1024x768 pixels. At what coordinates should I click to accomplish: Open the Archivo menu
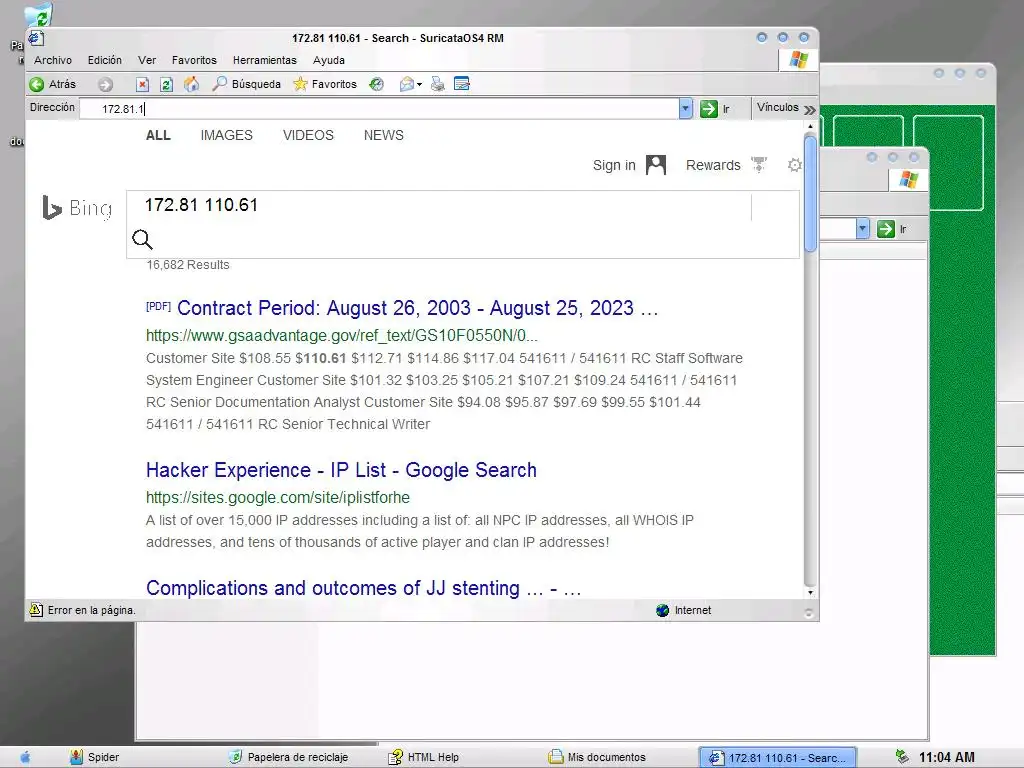tap(53, 60)
